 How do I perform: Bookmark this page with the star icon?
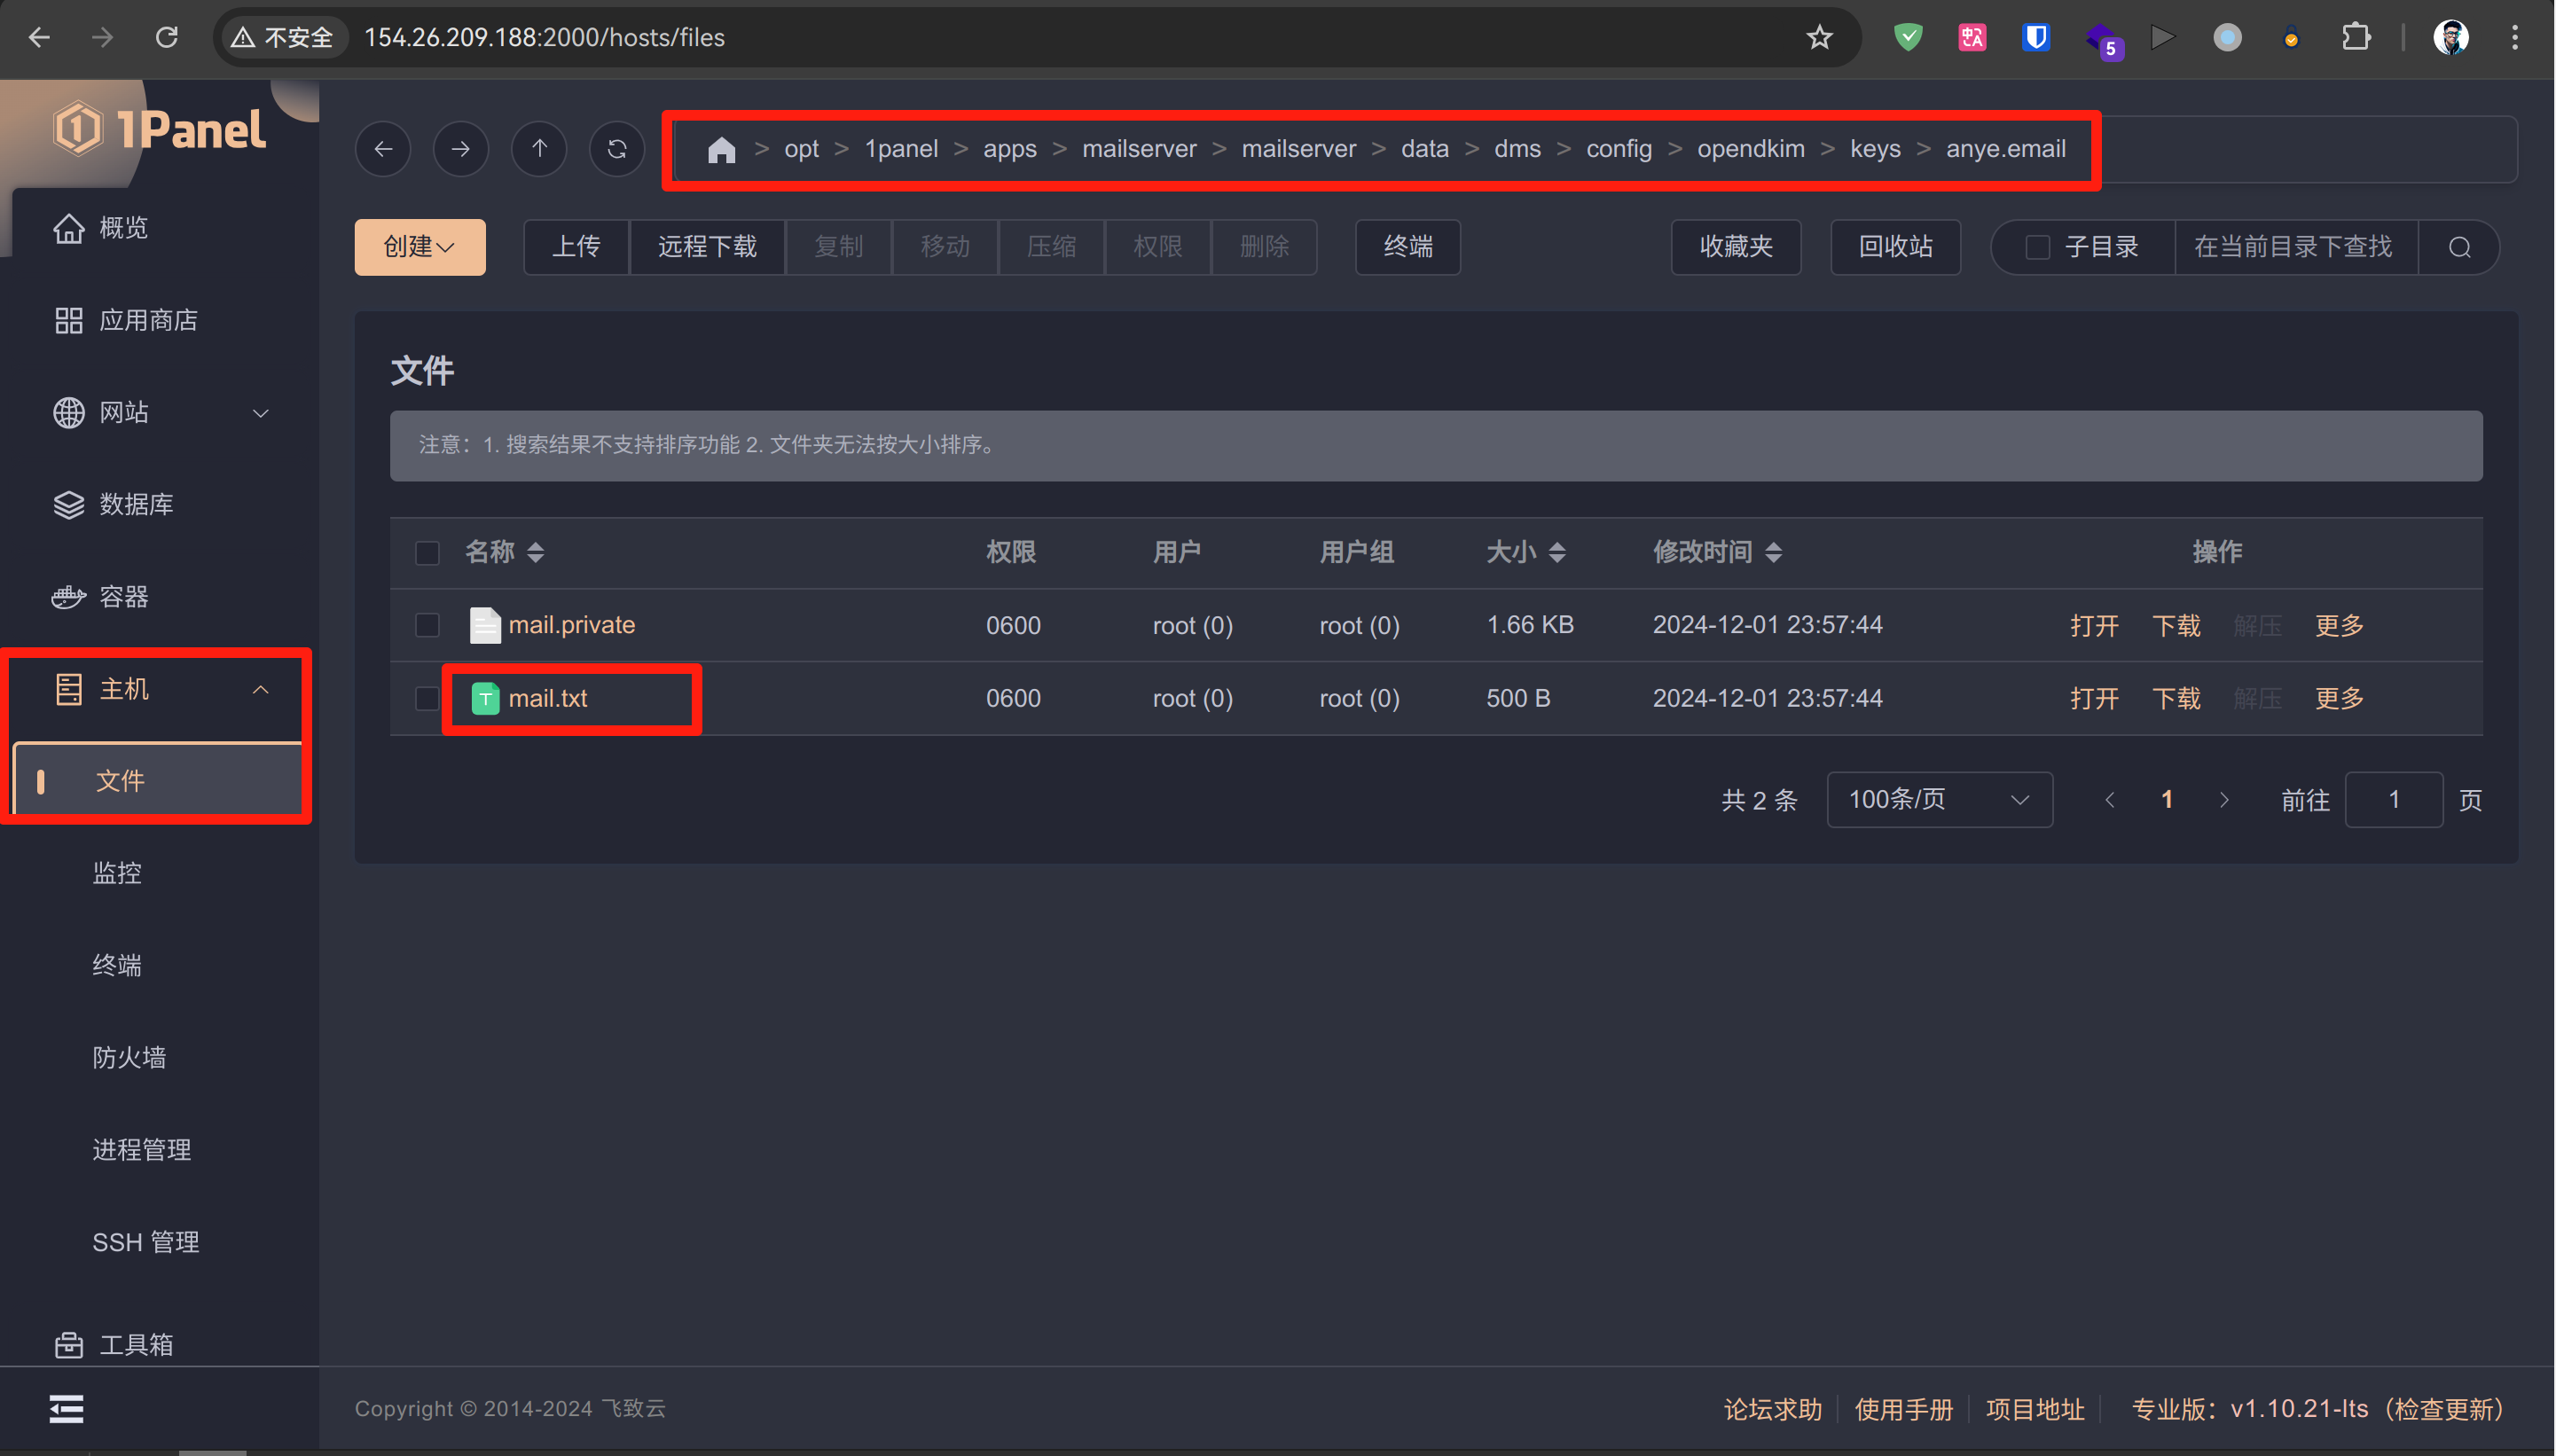point(1819,38)
